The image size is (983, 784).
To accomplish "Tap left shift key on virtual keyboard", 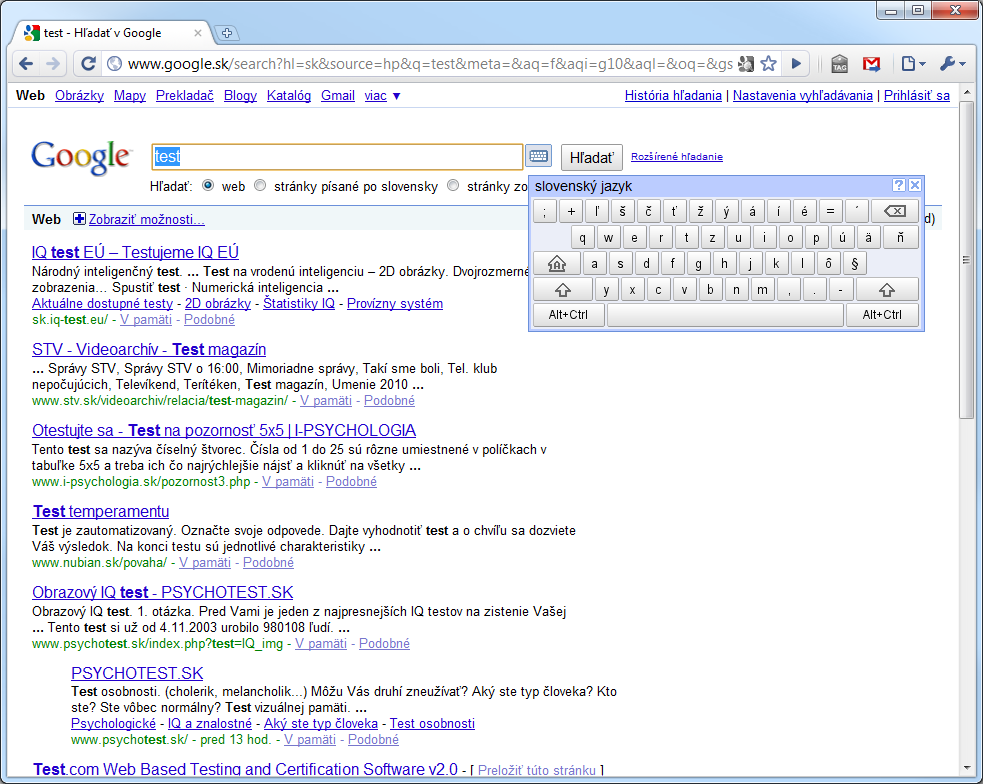I will point(562,290).
